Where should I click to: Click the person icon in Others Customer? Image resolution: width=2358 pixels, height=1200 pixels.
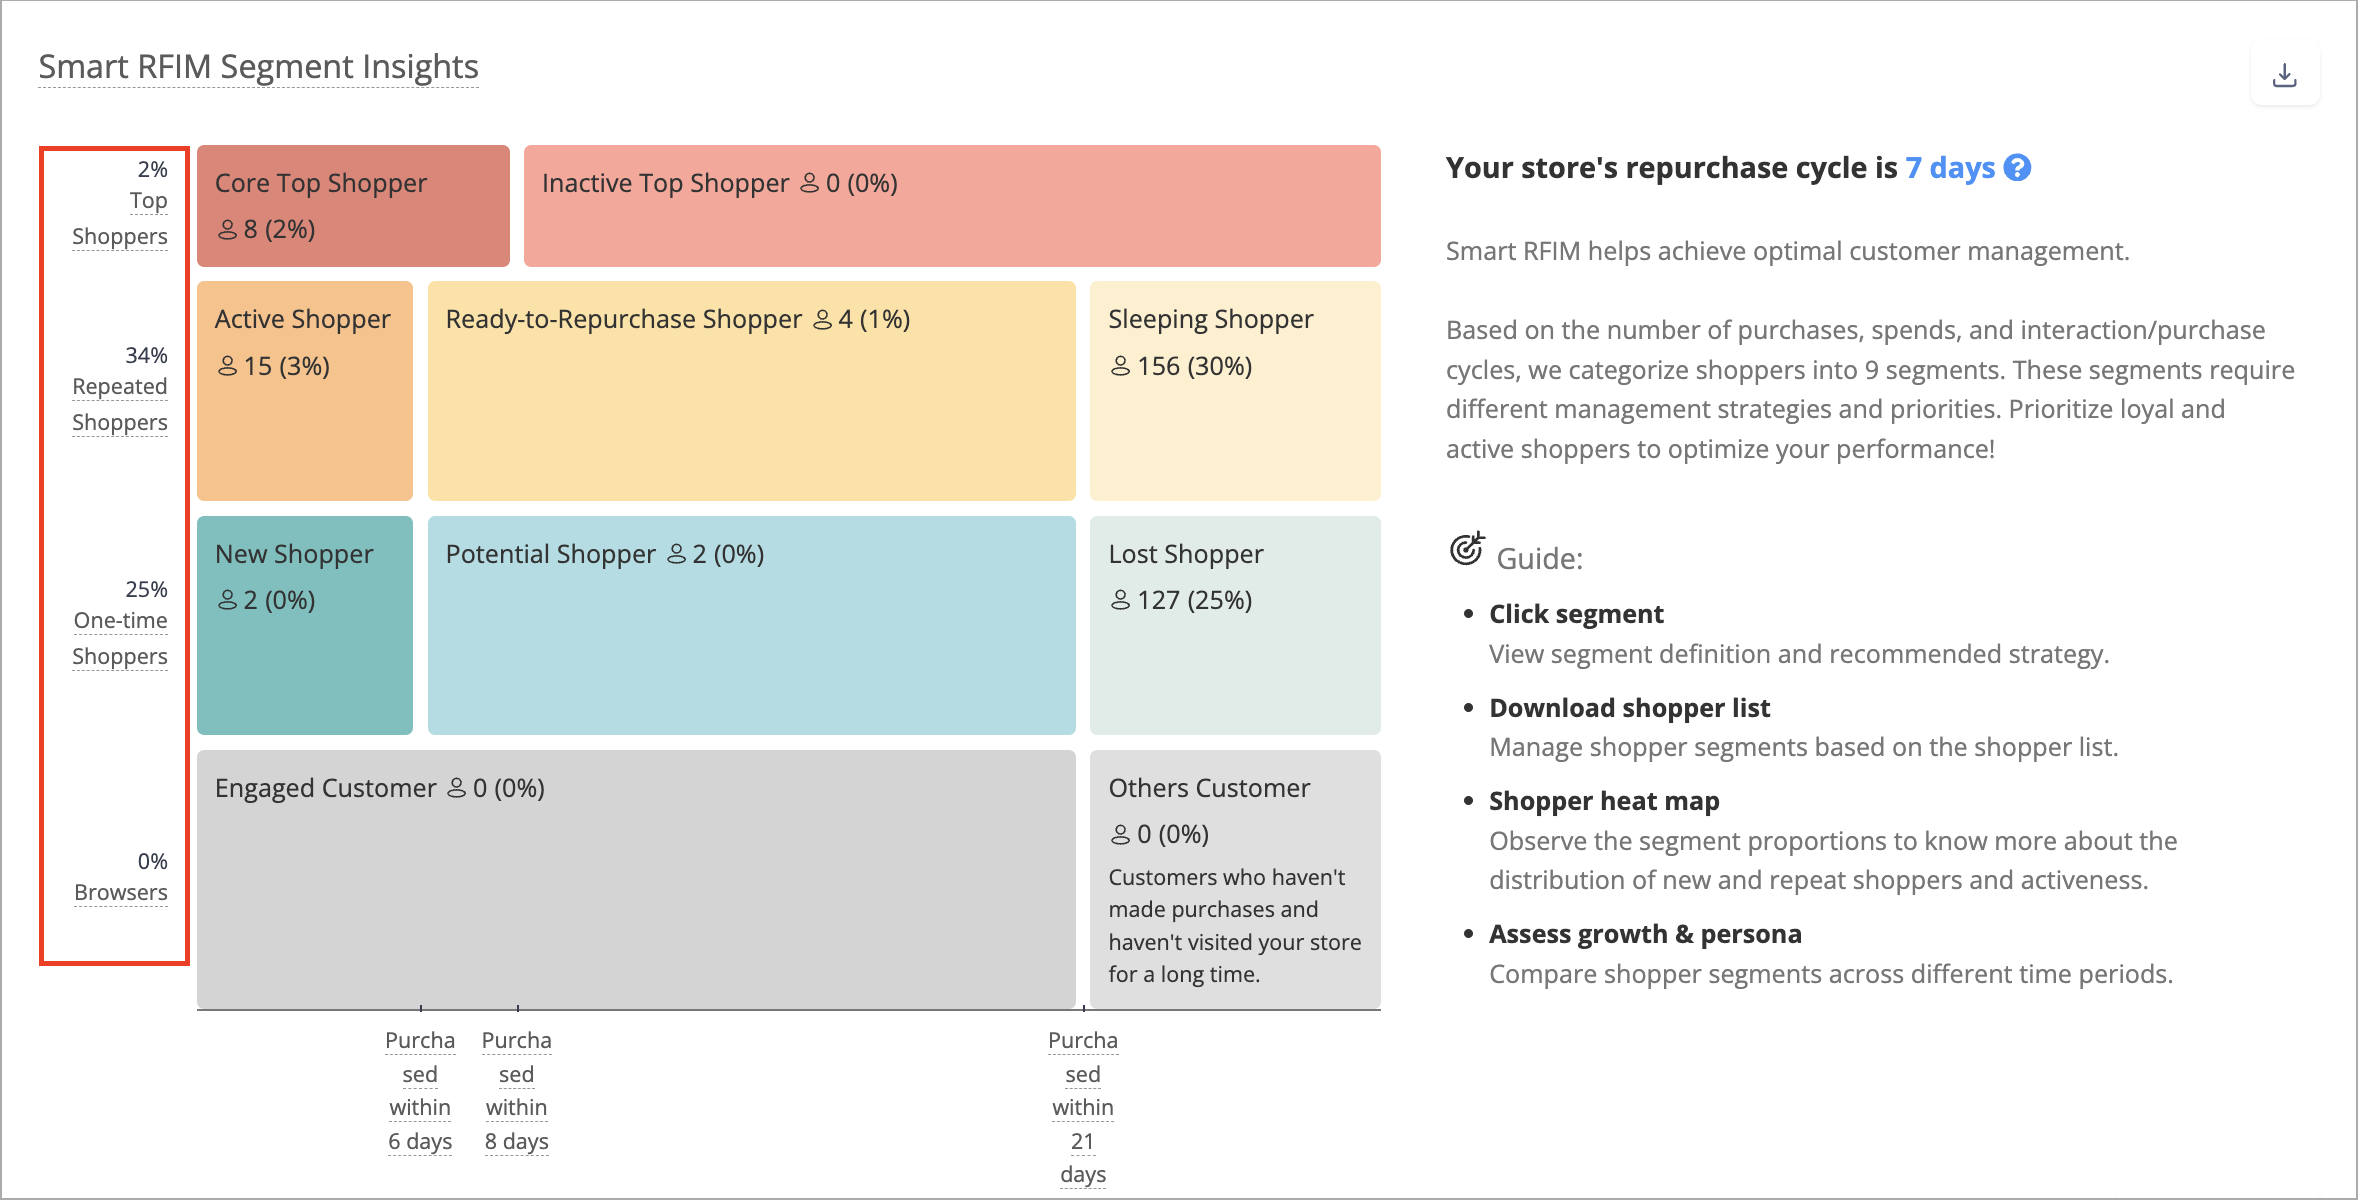(1120, 834)
